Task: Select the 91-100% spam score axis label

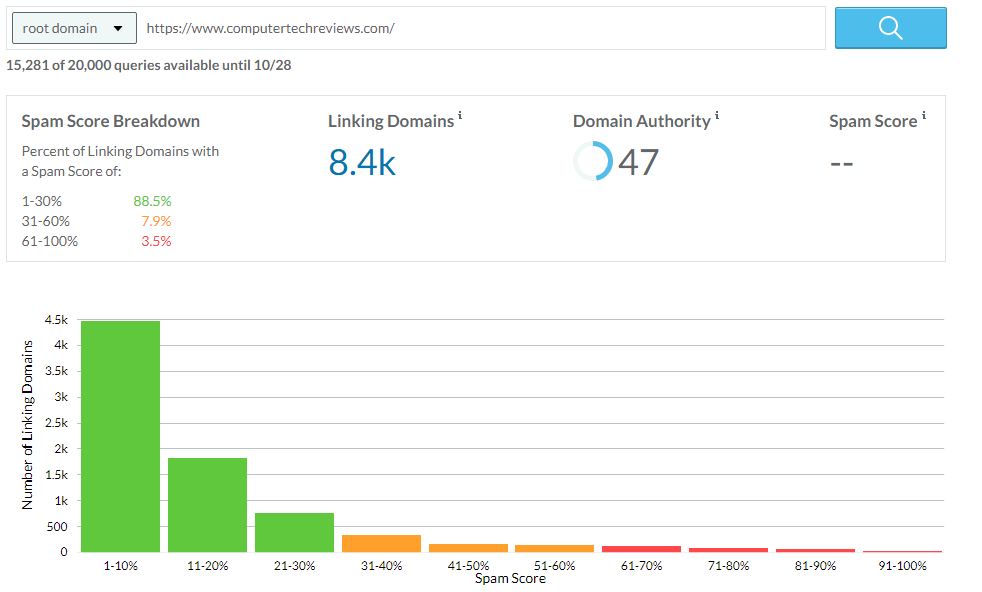Action: pos(902,565)
